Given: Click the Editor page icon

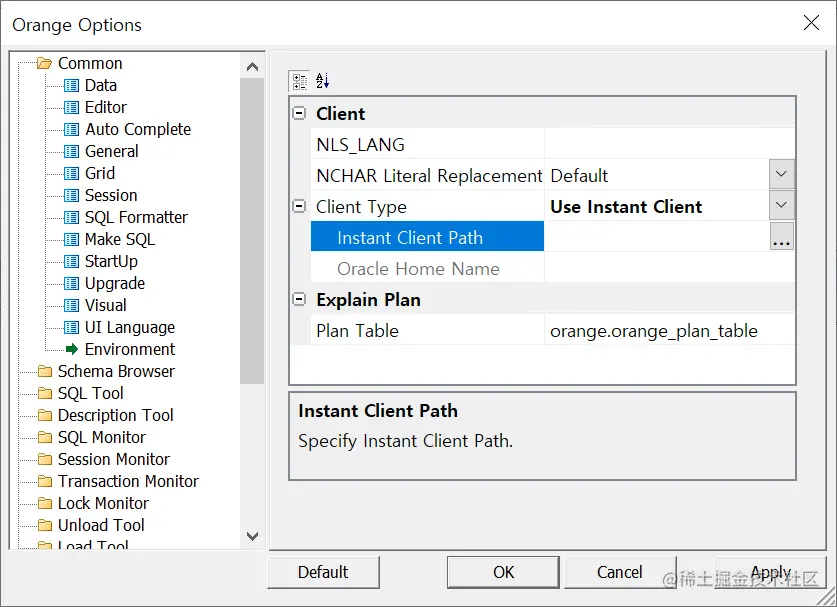Looking at the screenshot, I should [x=72, y=107].
